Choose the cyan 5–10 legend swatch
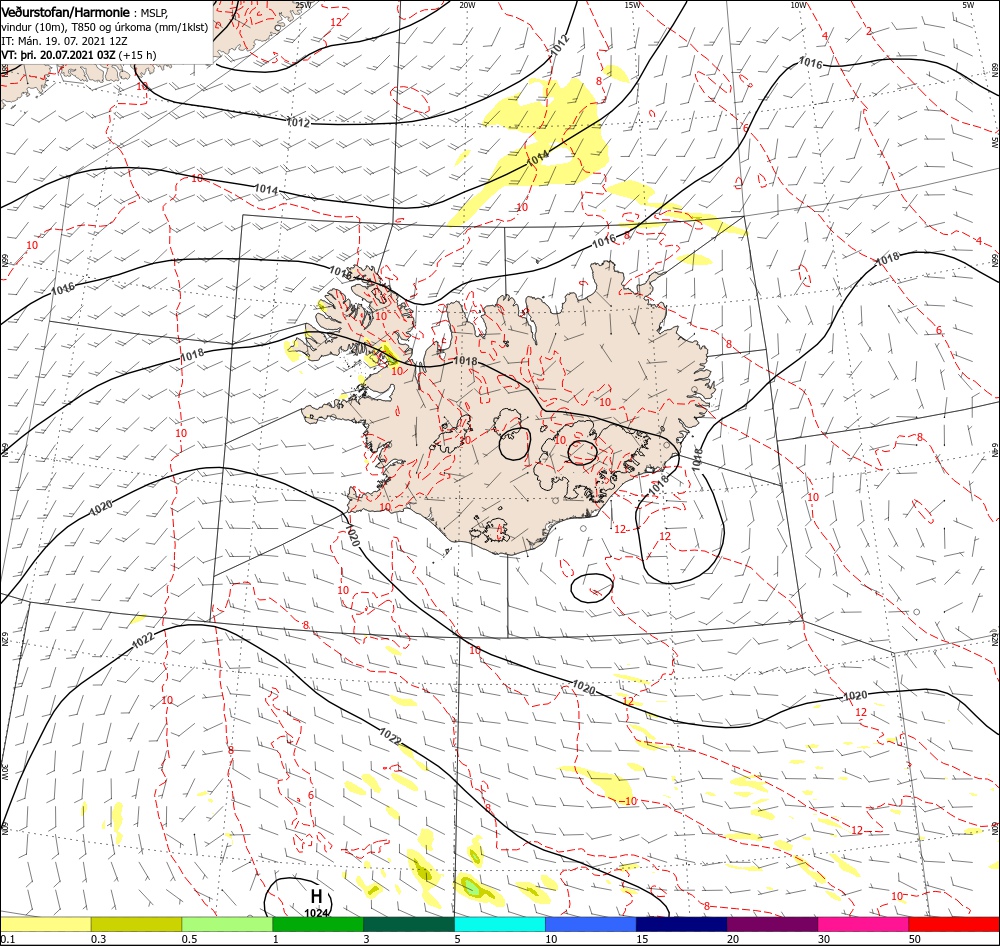Image resolution: width=1000 pixels, height=946 pixels. point(500,924)
